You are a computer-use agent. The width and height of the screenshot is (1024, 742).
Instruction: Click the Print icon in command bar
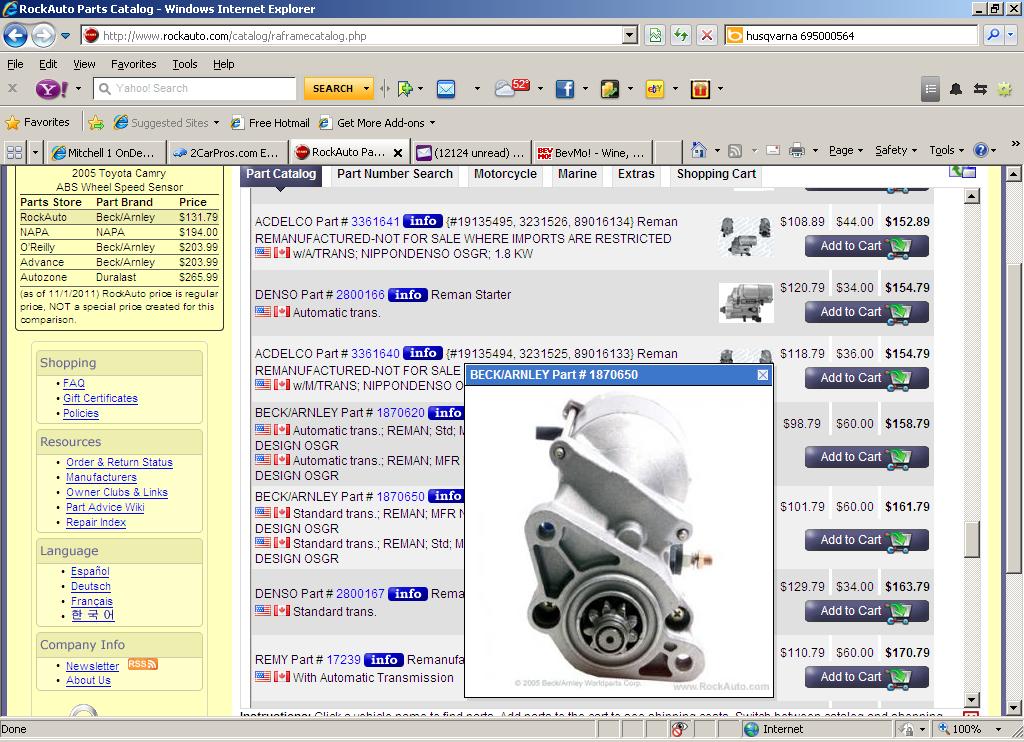click(x=796, y=151)
